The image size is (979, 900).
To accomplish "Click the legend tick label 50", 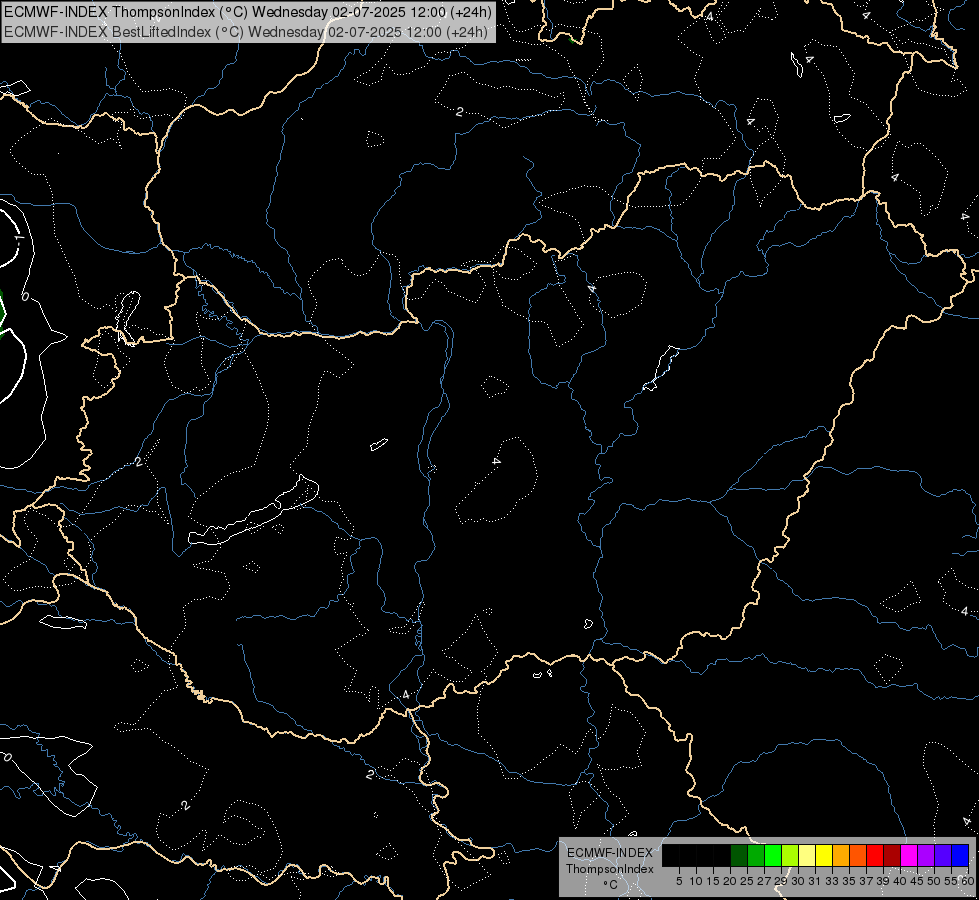I will click(x=933, y=881).
